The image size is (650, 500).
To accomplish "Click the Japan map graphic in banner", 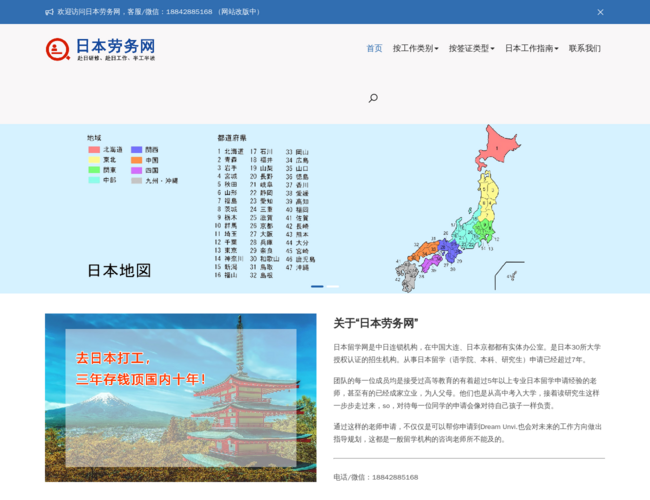I will pyautogui.click(x=460, y=209).
